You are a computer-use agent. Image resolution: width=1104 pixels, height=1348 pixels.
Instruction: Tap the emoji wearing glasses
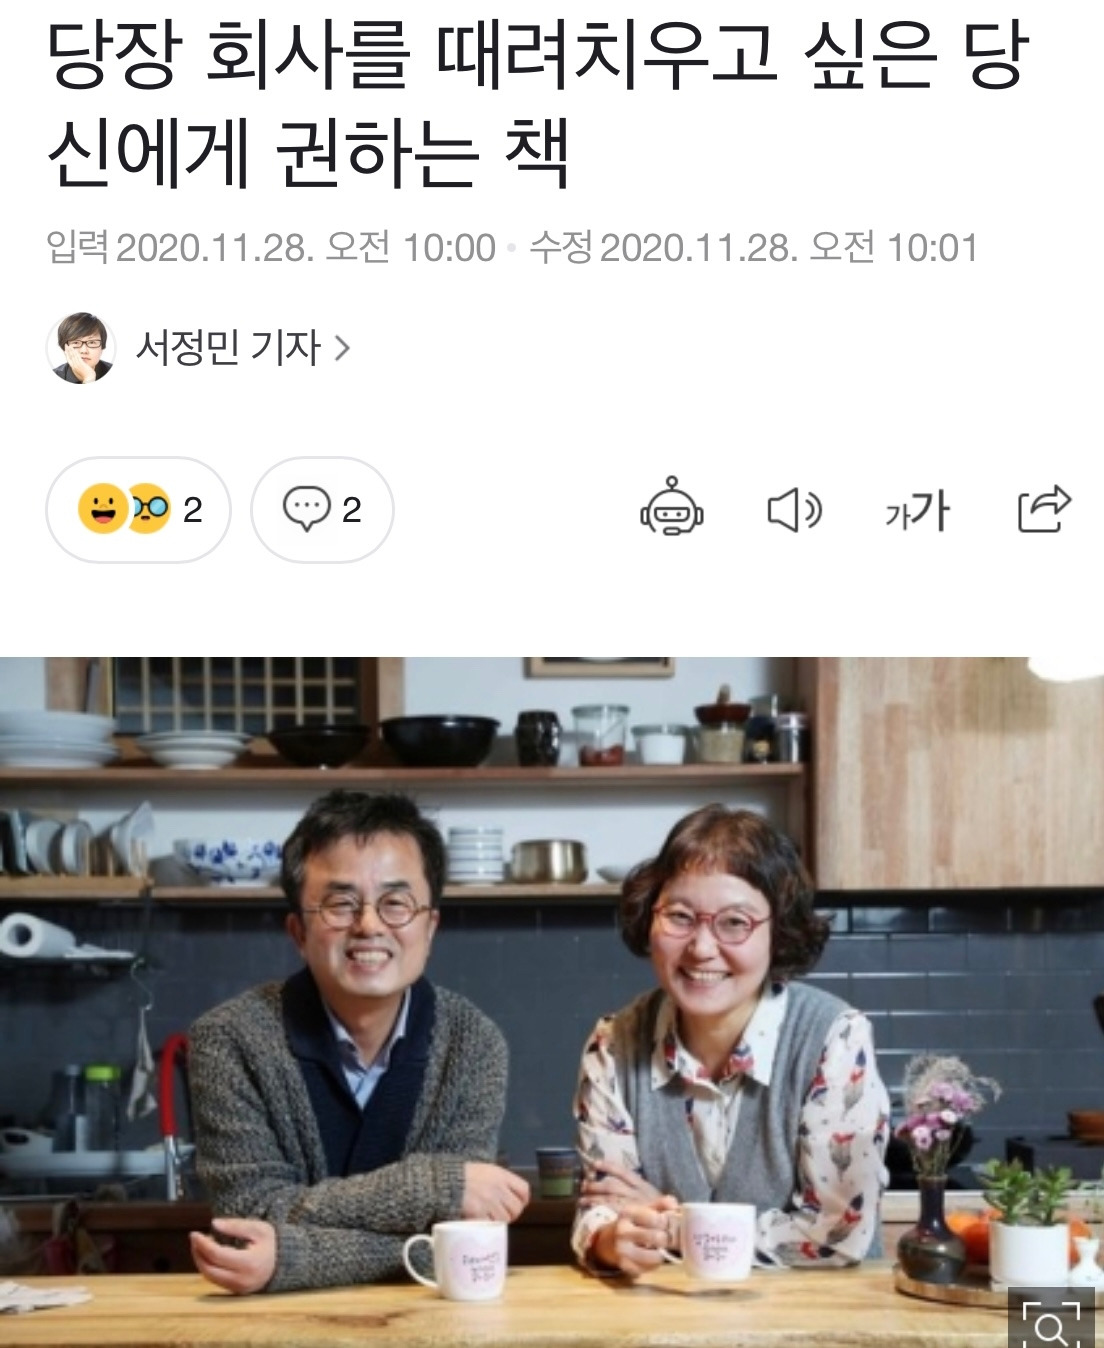(x=150, y=509)
